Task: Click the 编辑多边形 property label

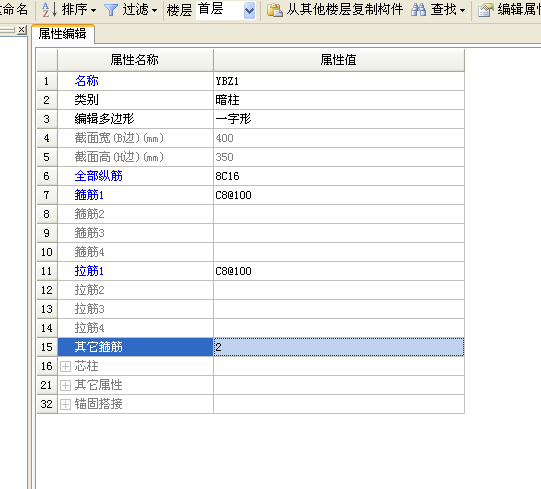Action: (104, 119)
